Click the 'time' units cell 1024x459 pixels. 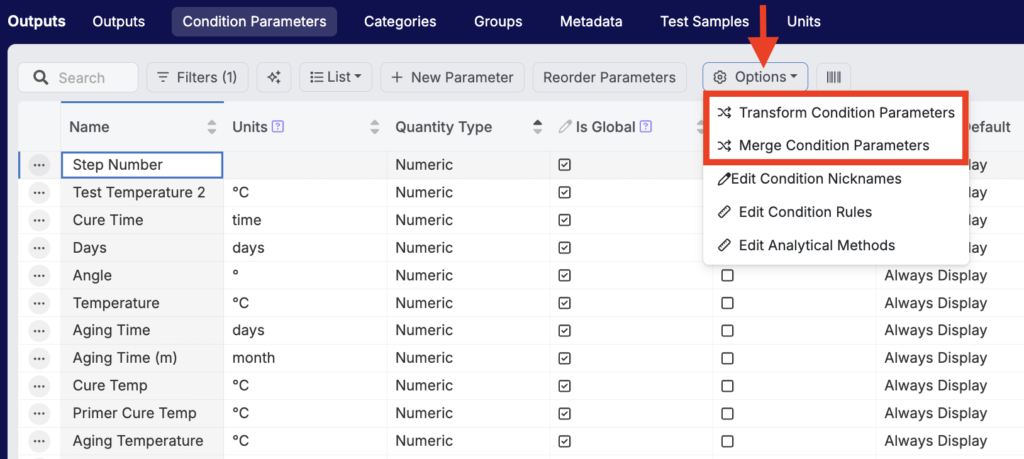pyautogui.click(x=306, y=220)
